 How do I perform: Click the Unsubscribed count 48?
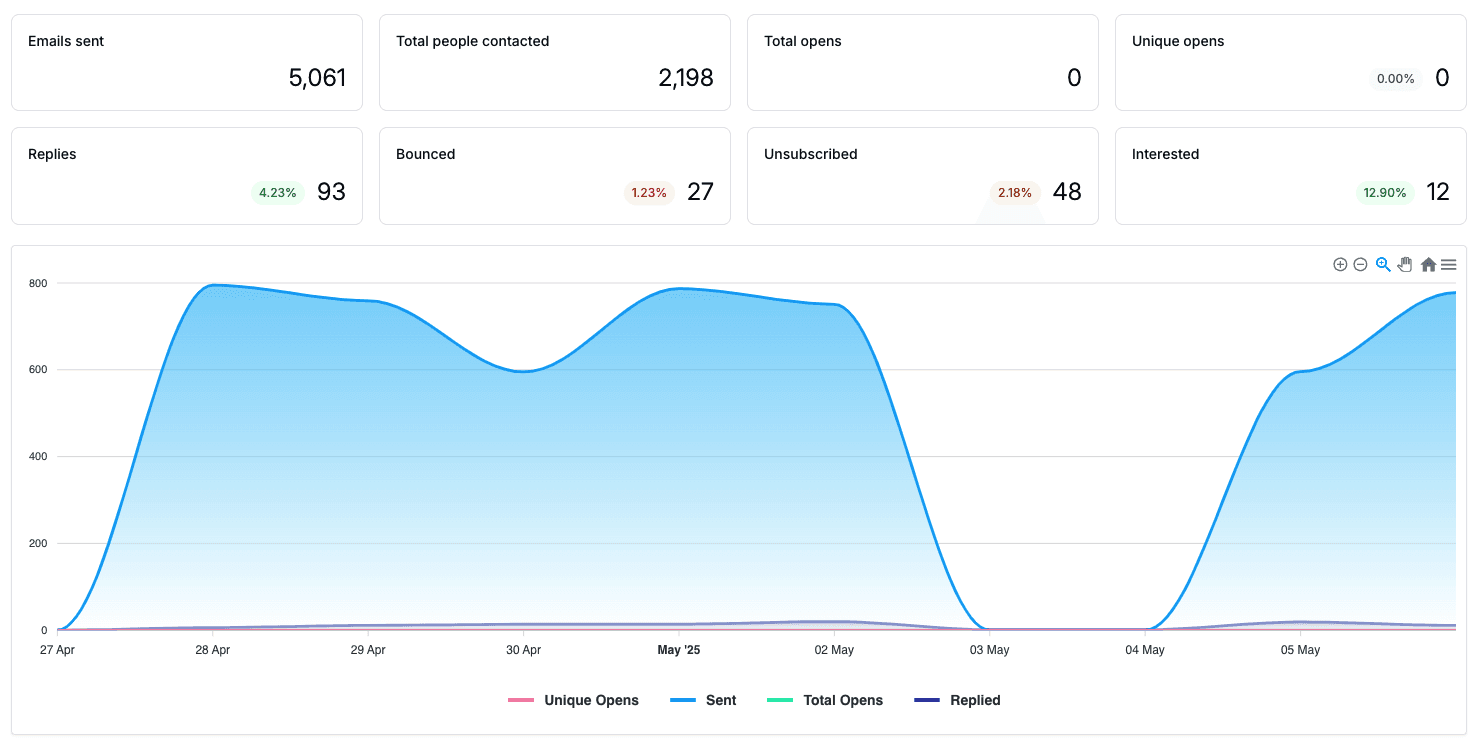point(1067,192)
